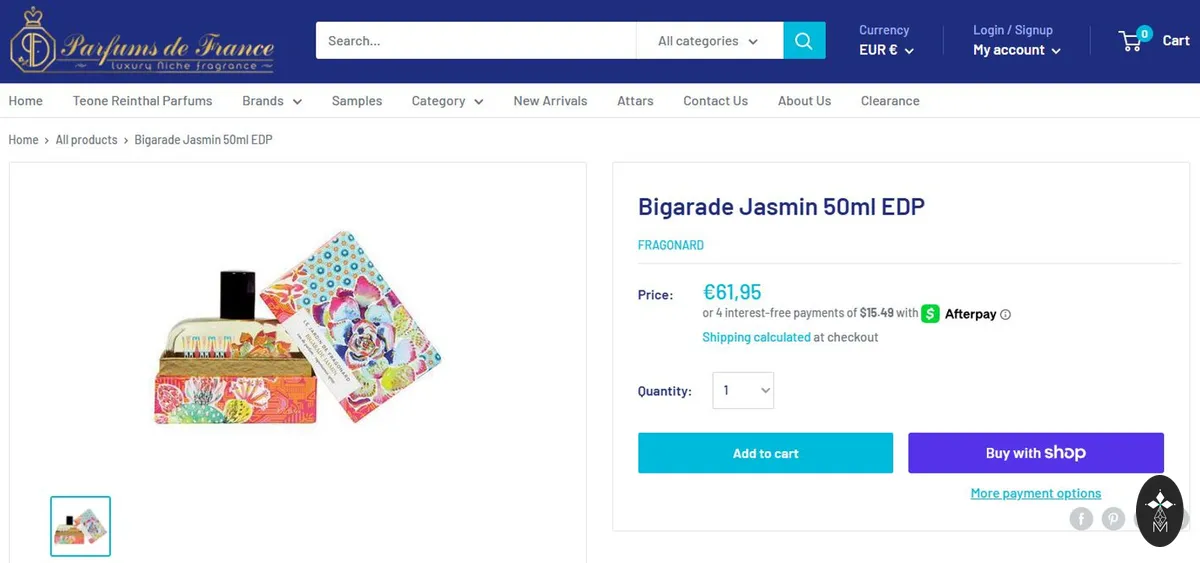1200x563 pixels.
Task: Expand the All categories dropdown
Action: tap(709, 41)
